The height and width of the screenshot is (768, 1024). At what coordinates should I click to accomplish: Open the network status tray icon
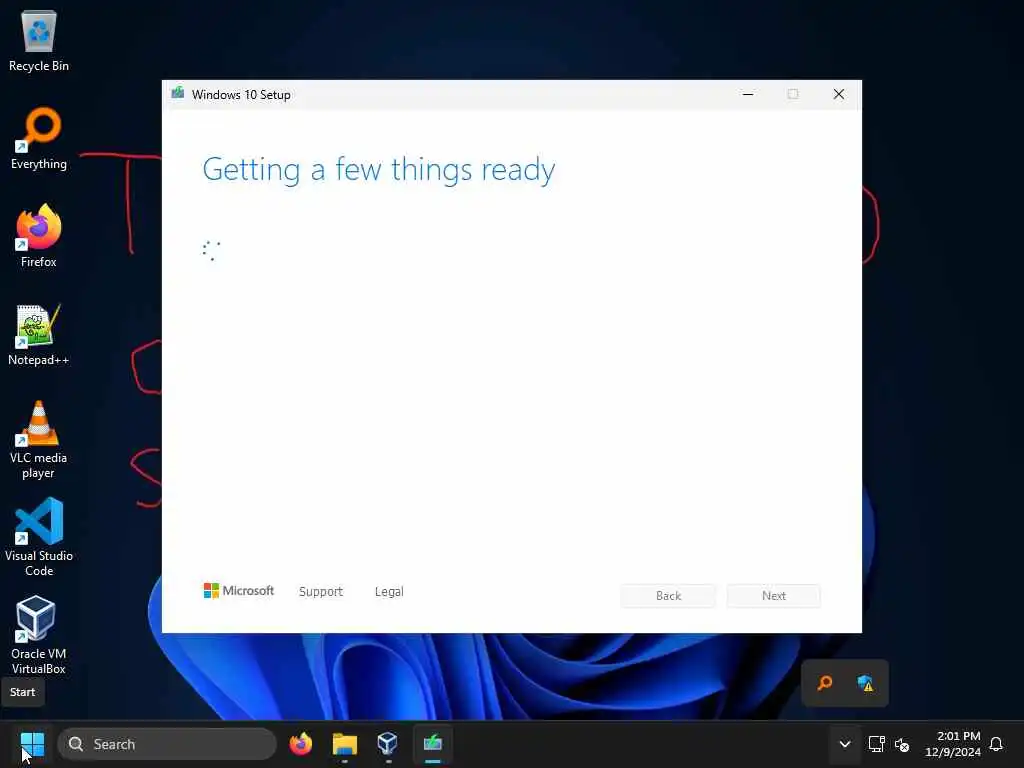[876, 744]
